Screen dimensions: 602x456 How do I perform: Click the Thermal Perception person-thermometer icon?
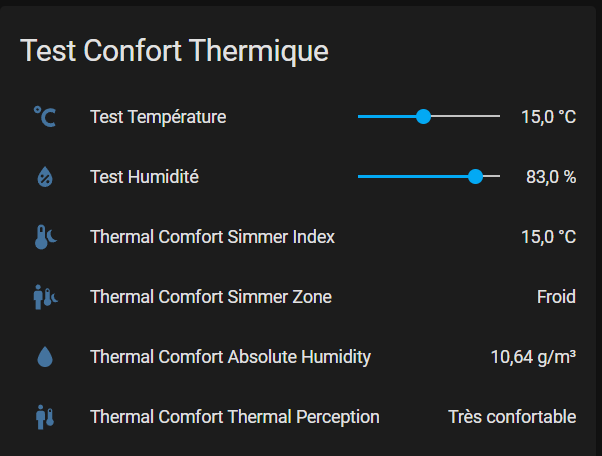tap(45, 417)
